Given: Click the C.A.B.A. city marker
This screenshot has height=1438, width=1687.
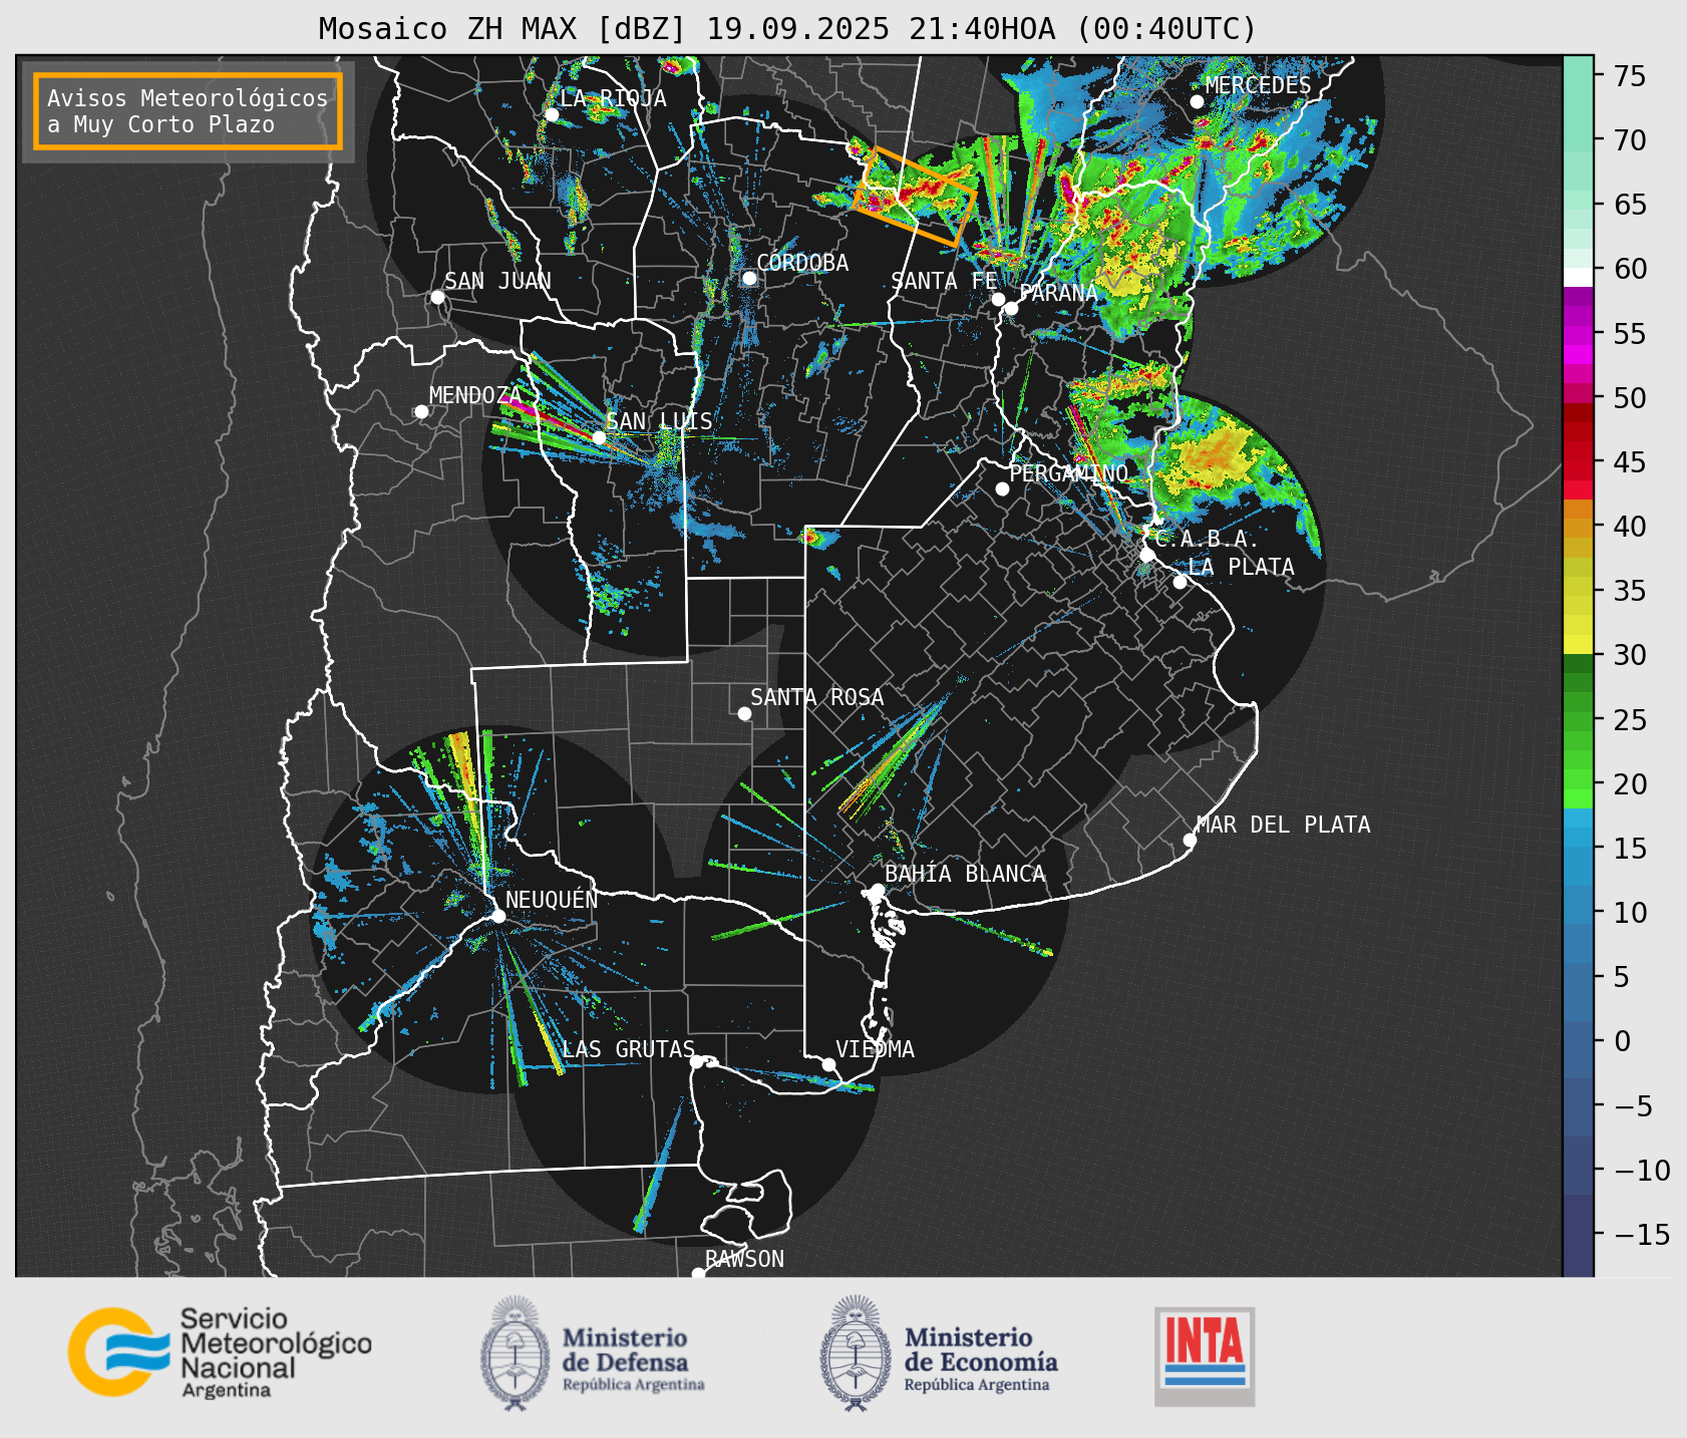Looking at the screenshot, I should 1148,555.
